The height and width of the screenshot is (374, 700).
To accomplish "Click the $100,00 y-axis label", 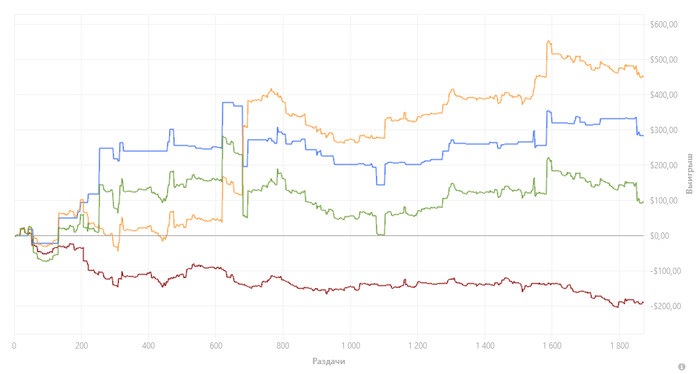I will pos(664,201).
